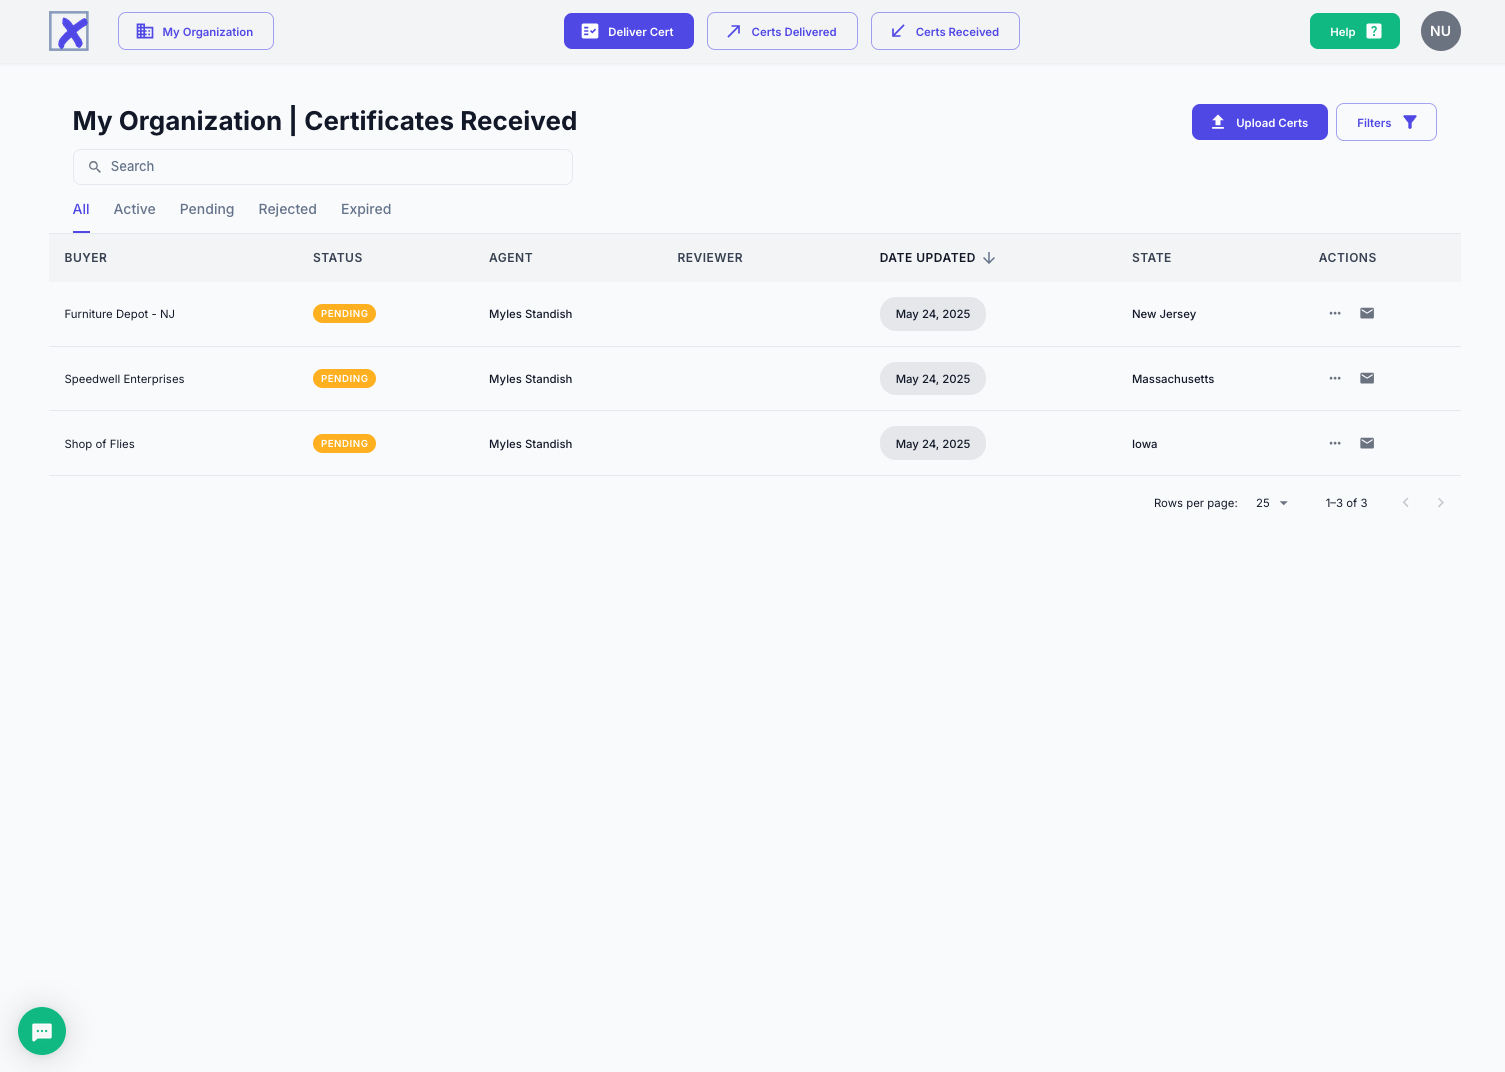Open the three-dot actions menu for Speedwell Enterprises
This screenshot has width=1505, height=1072.
1335,378
